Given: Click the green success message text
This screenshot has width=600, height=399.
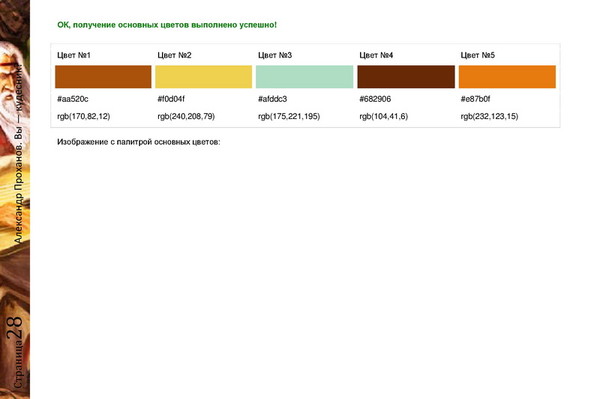Looking at the screenshot, I should [x=167, y=25].
